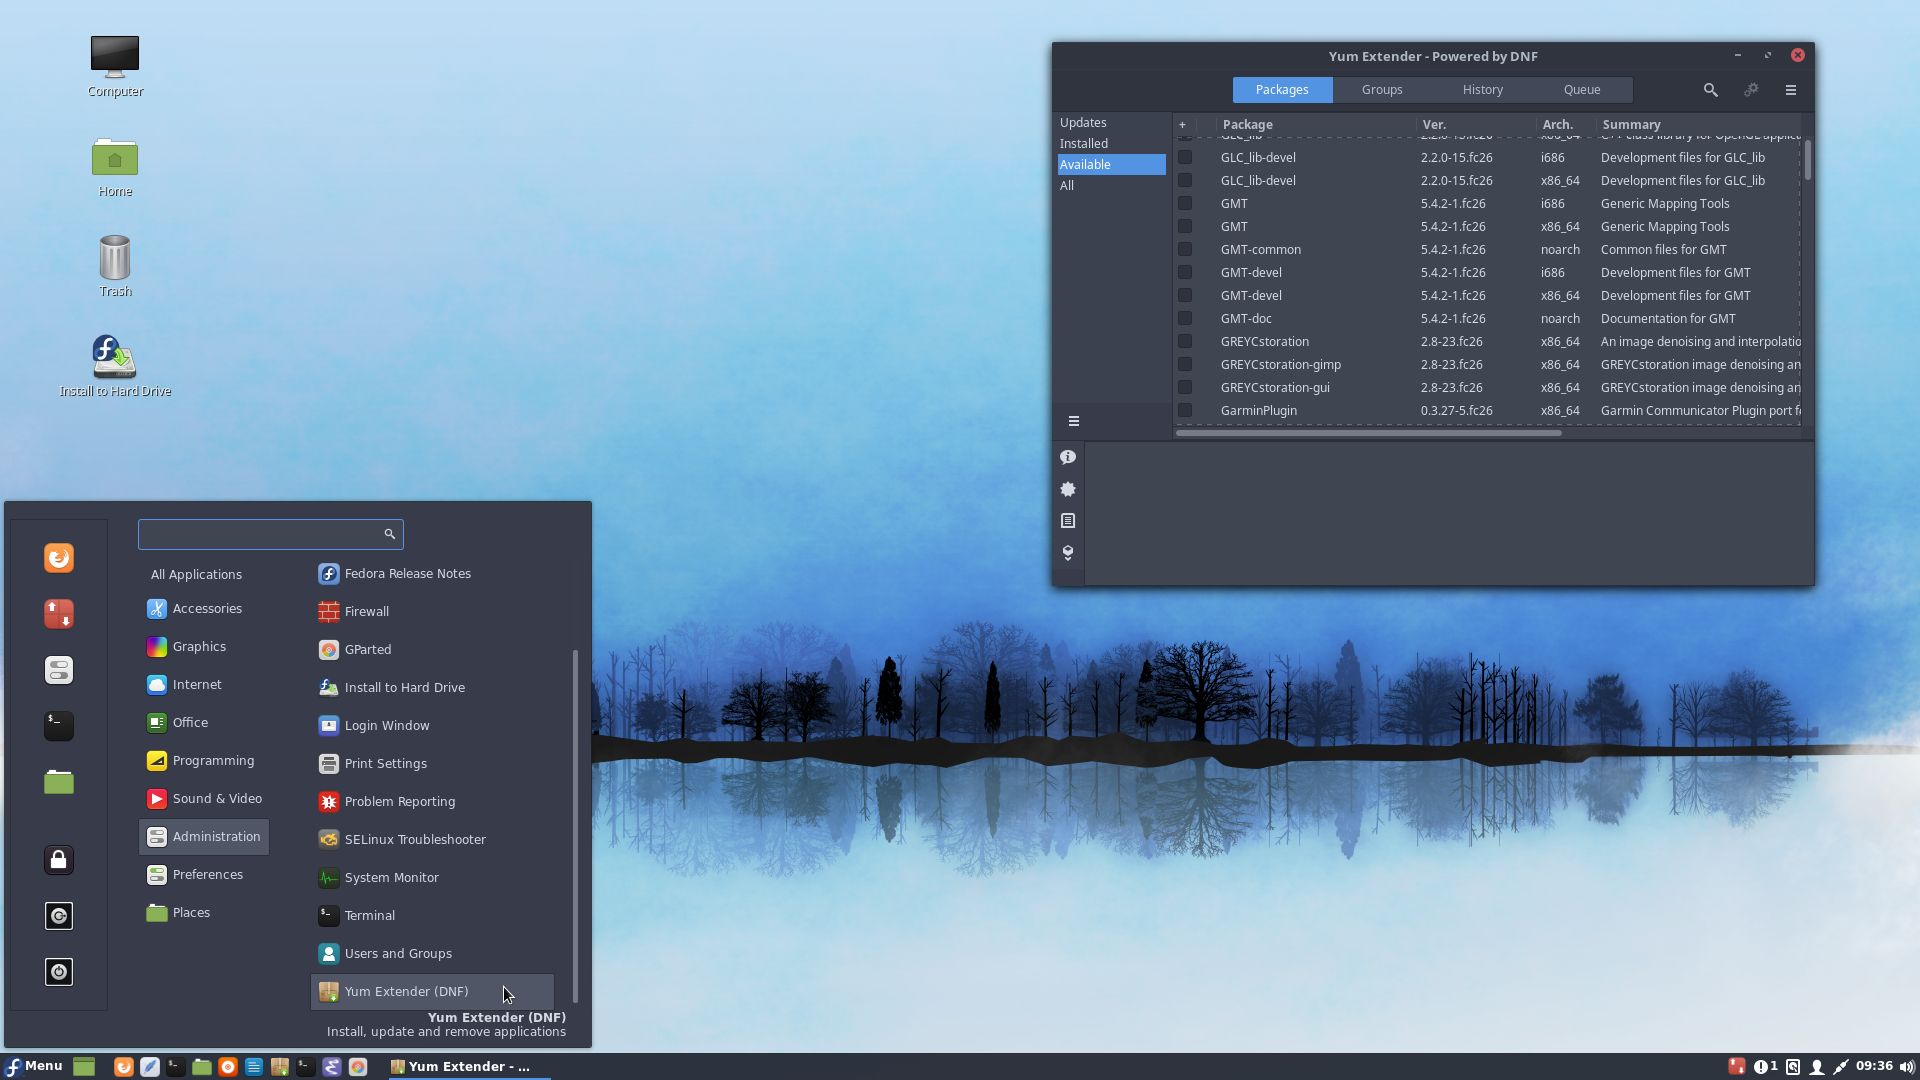Open the Accessories menu category

click(x=204, y=609)
